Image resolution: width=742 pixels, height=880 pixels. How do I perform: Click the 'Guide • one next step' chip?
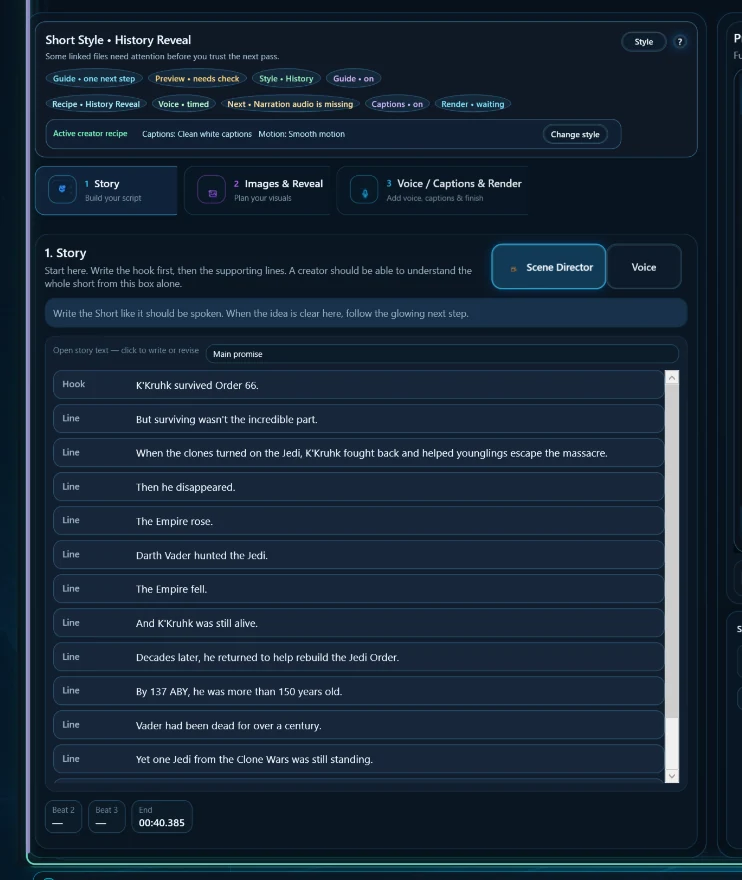(x=94, y=79)
